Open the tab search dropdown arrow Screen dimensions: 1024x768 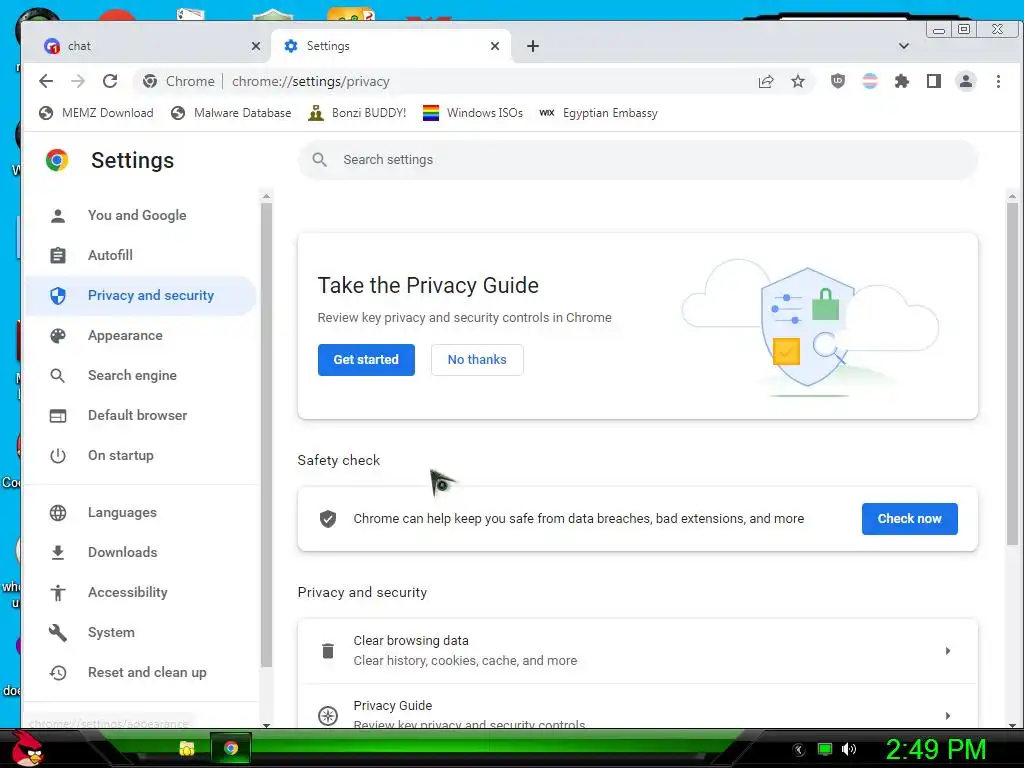click(904, 46)
